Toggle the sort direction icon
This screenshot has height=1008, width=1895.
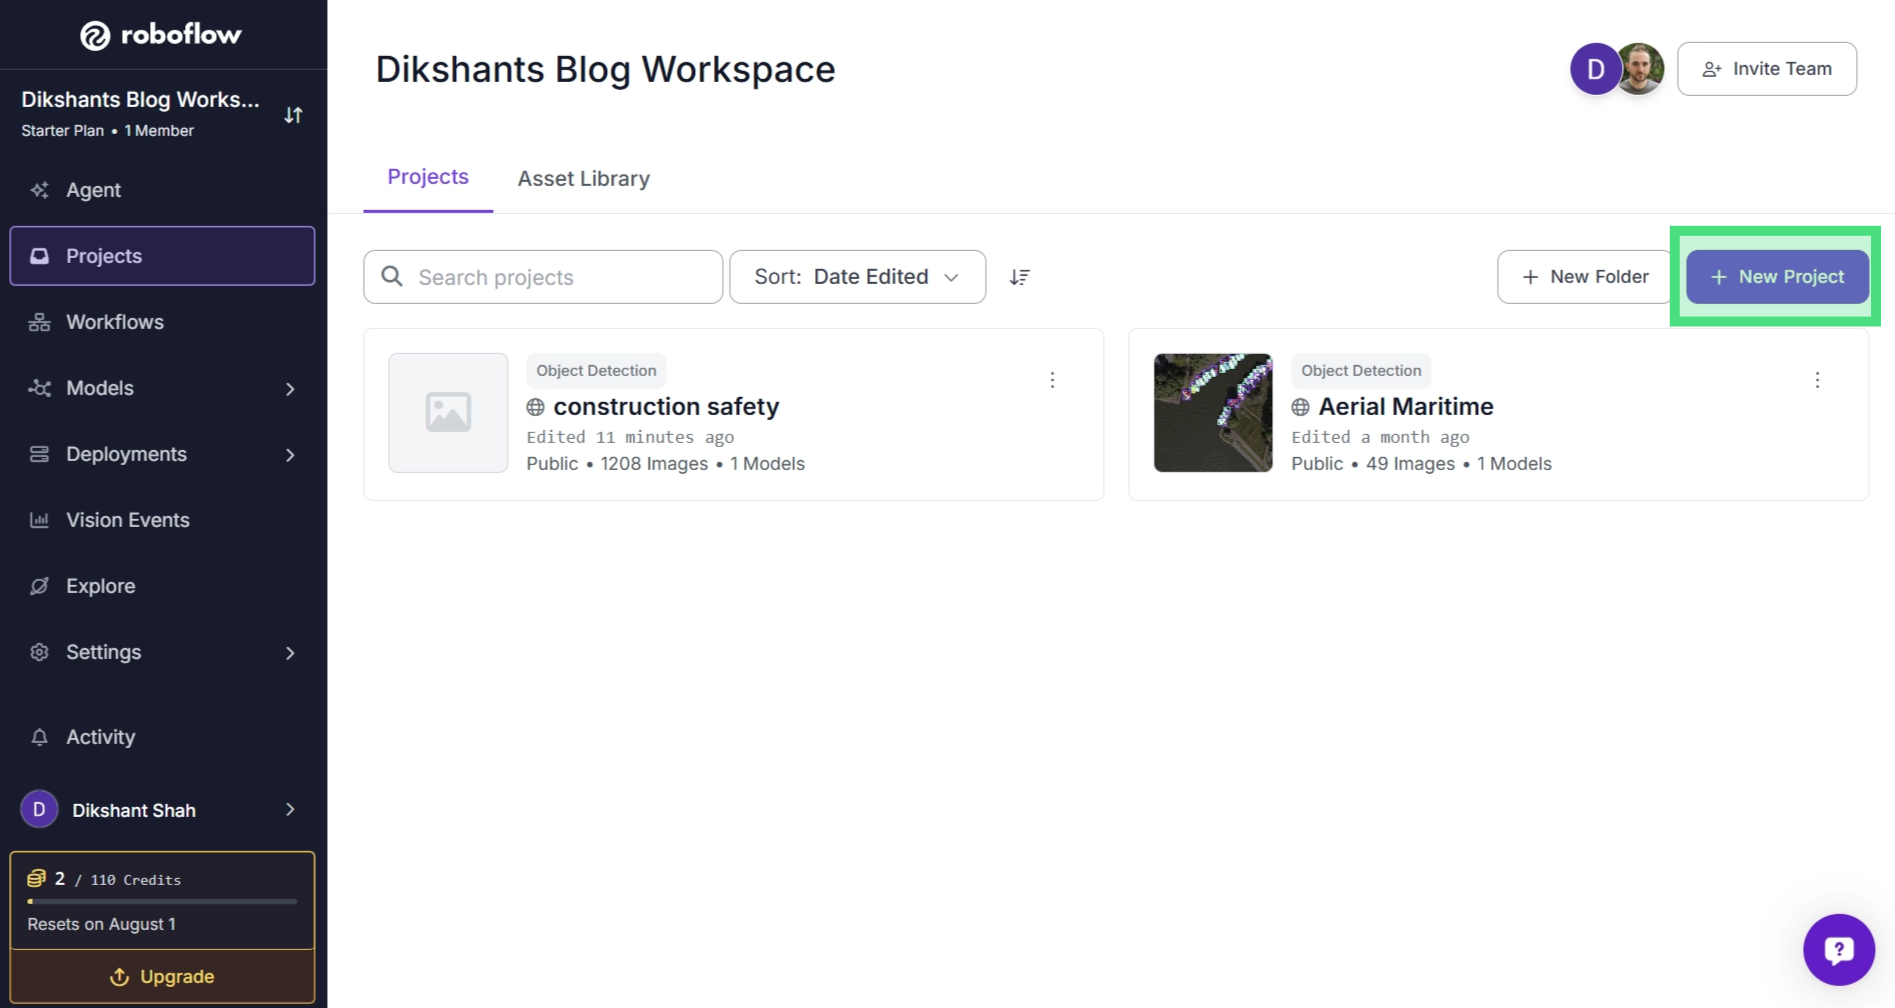[1019, 277]
